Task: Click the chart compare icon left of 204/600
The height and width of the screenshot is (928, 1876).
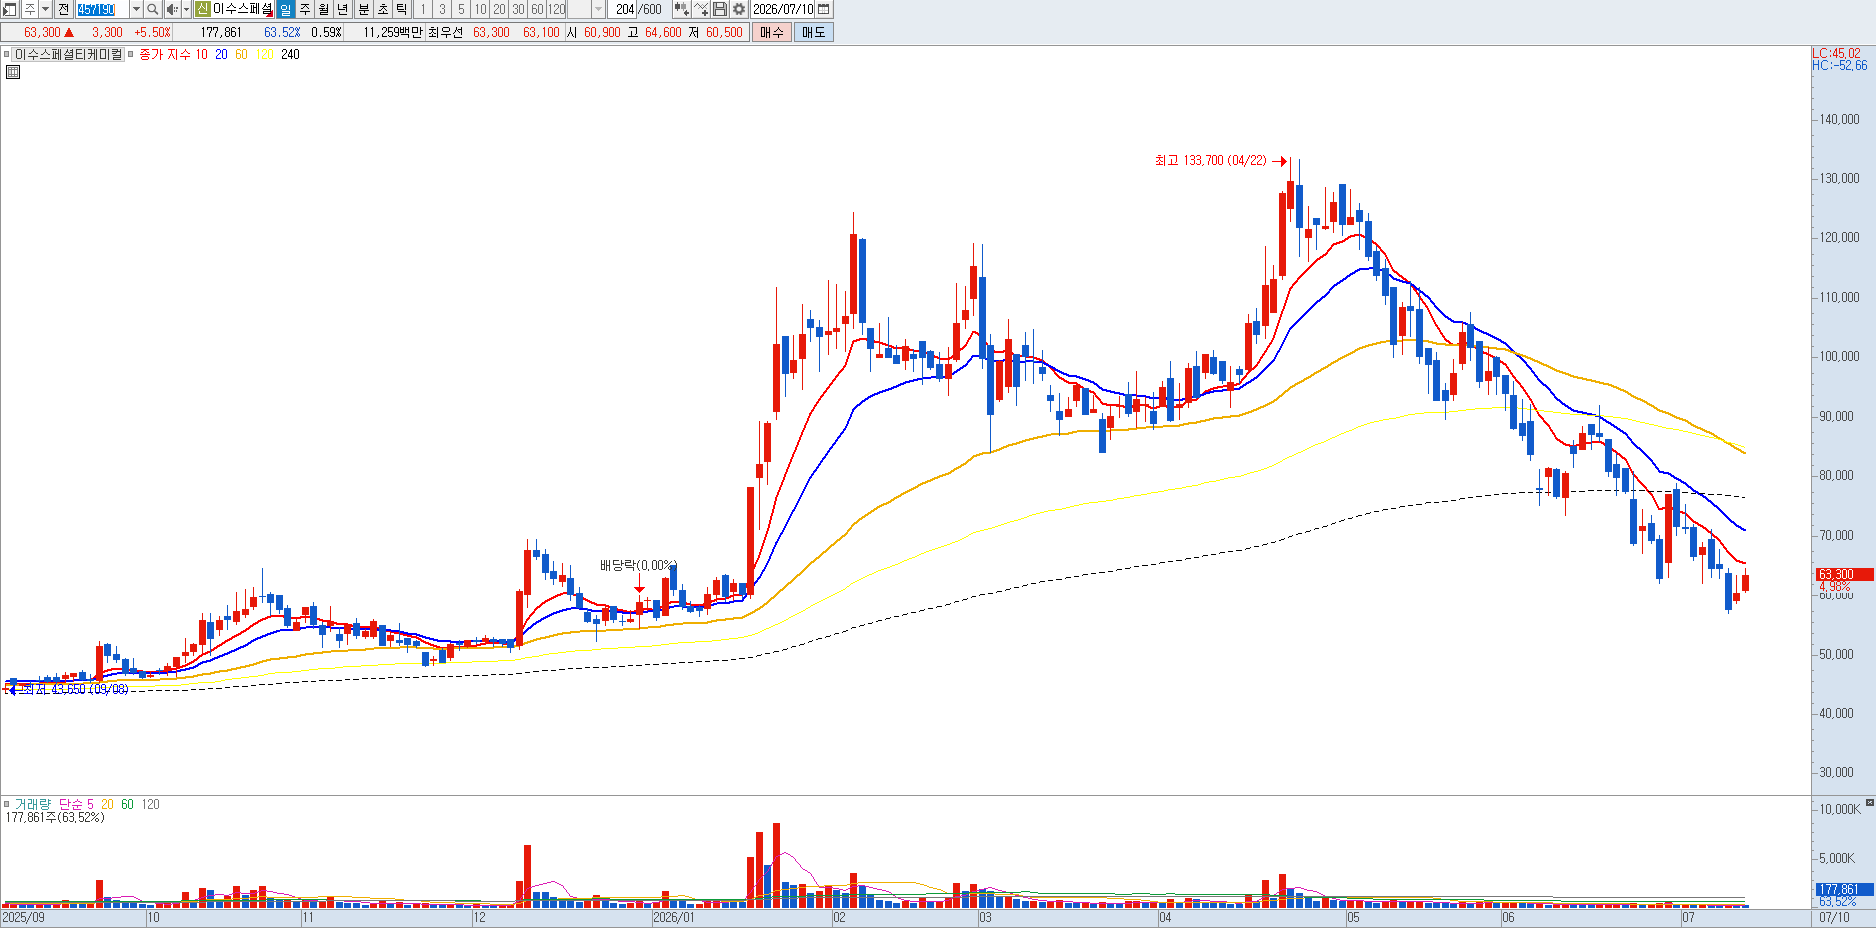Action: coord(681,9)
